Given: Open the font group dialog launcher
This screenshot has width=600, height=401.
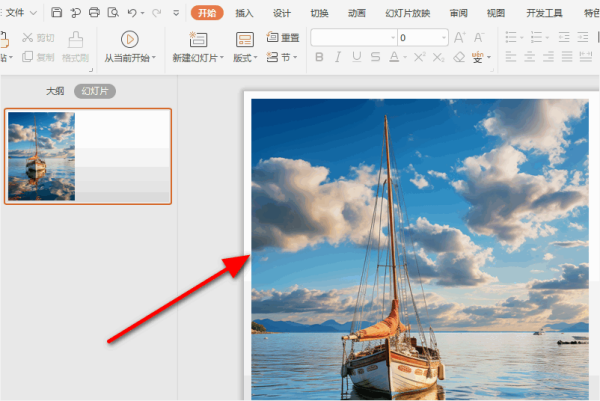Looking at the screenshot, I should click(x=492, y=70).
